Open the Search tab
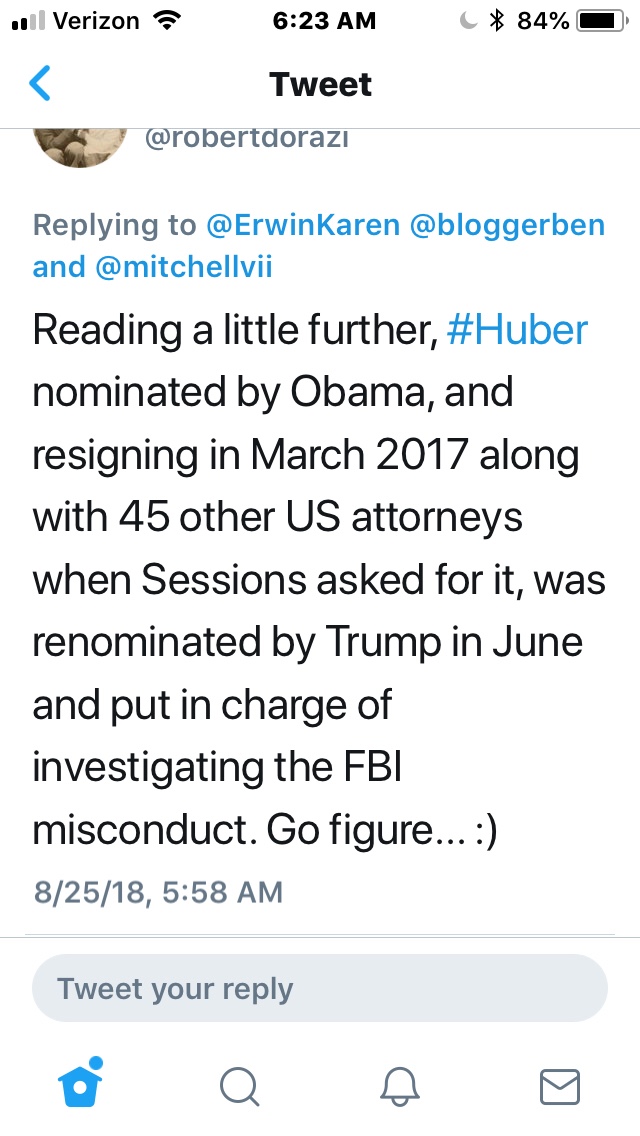 coord(240,1087)
